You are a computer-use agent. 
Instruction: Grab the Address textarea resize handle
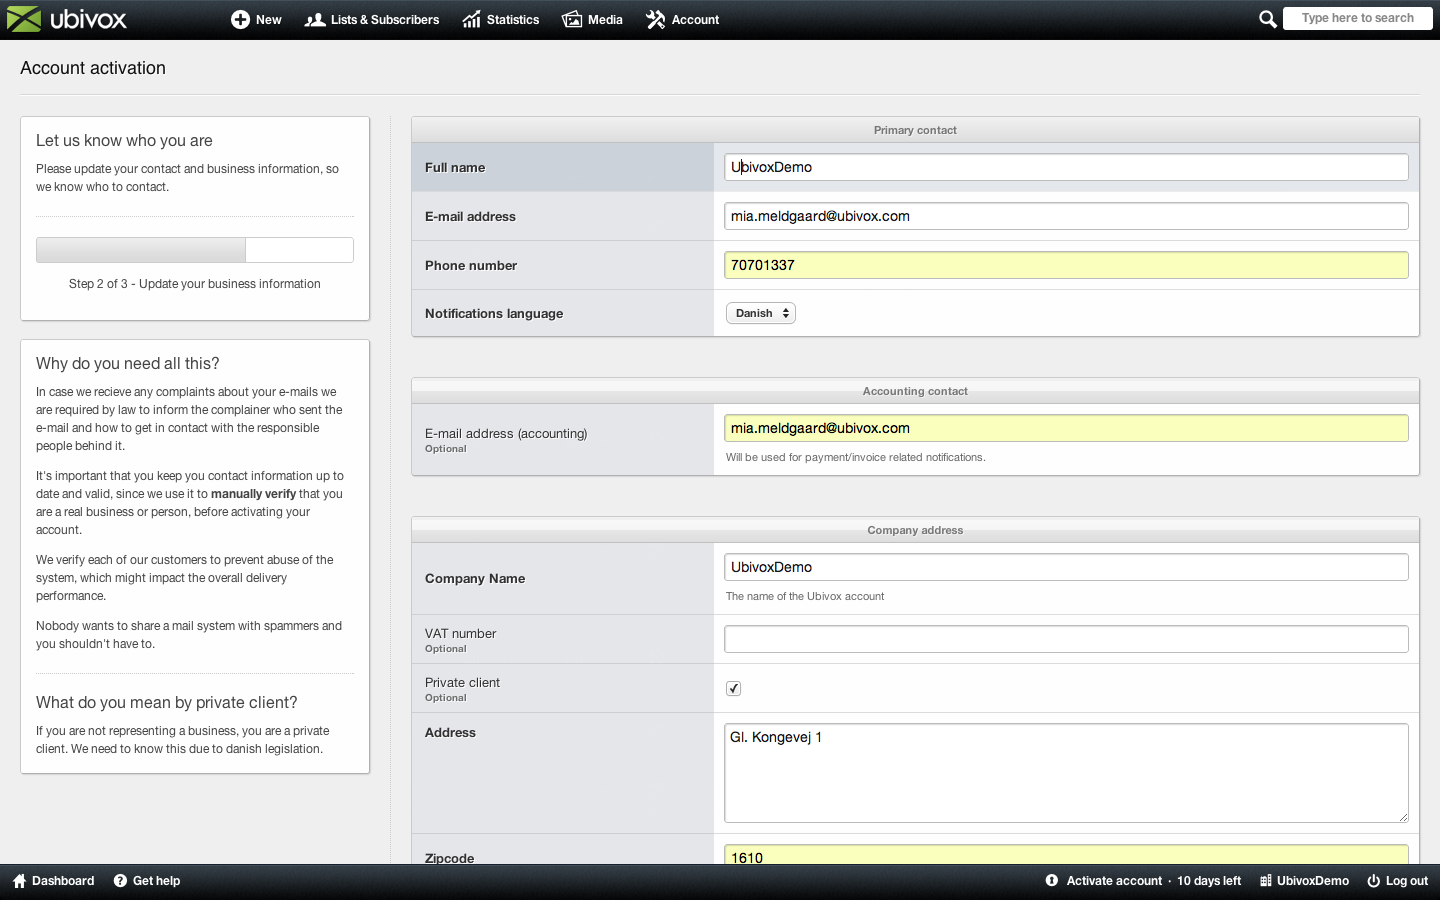[x=1403, y=817]
